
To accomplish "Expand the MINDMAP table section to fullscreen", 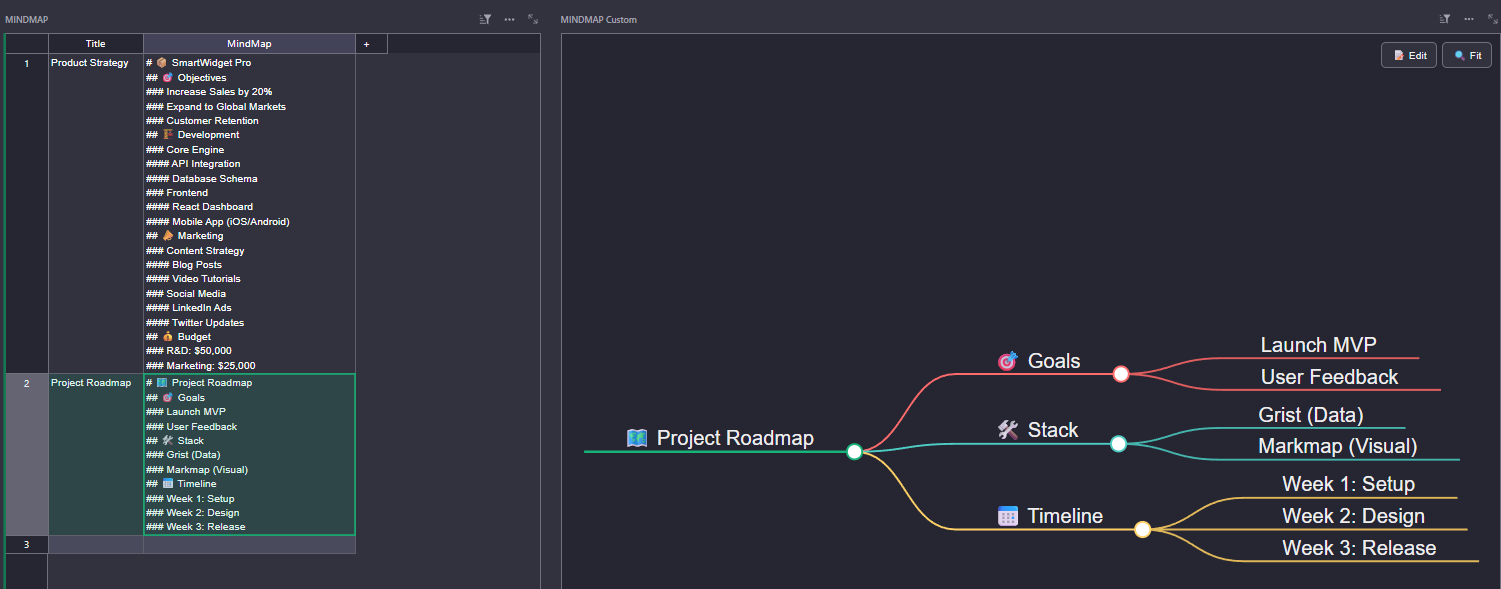I will pos(533,19).
